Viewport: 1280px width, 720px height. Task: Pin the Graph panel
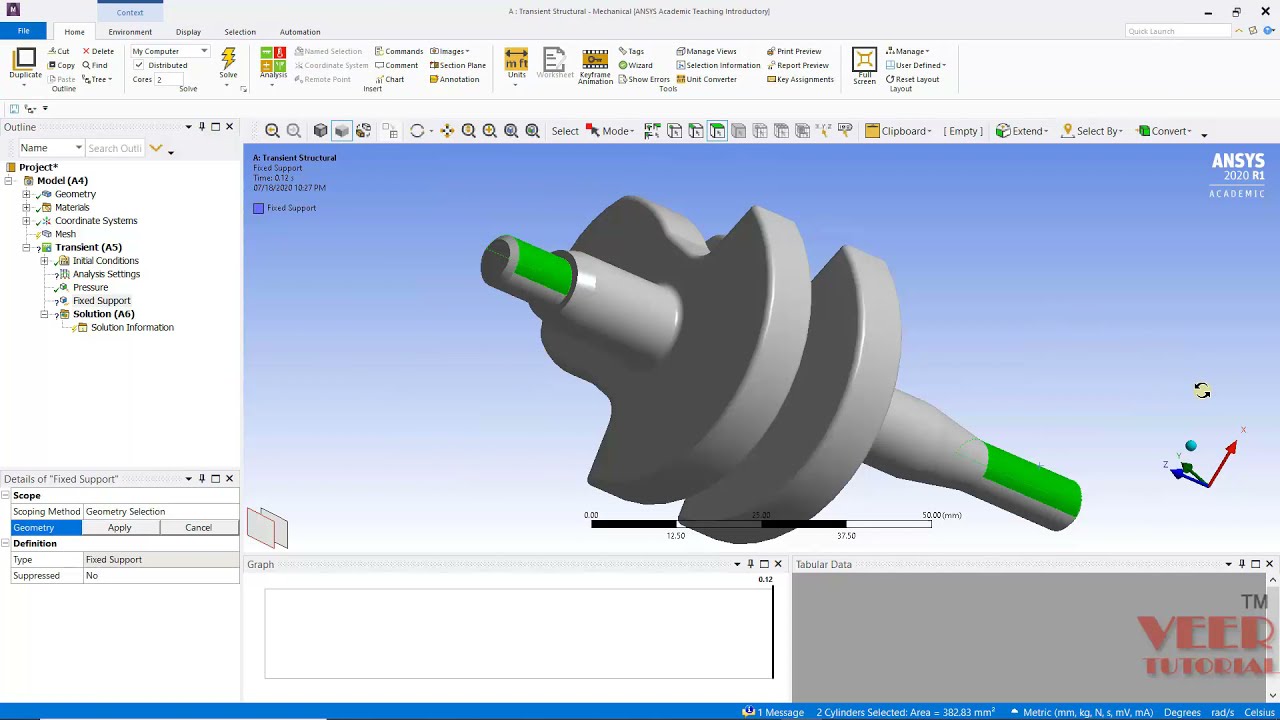click(x=750, y=564)
